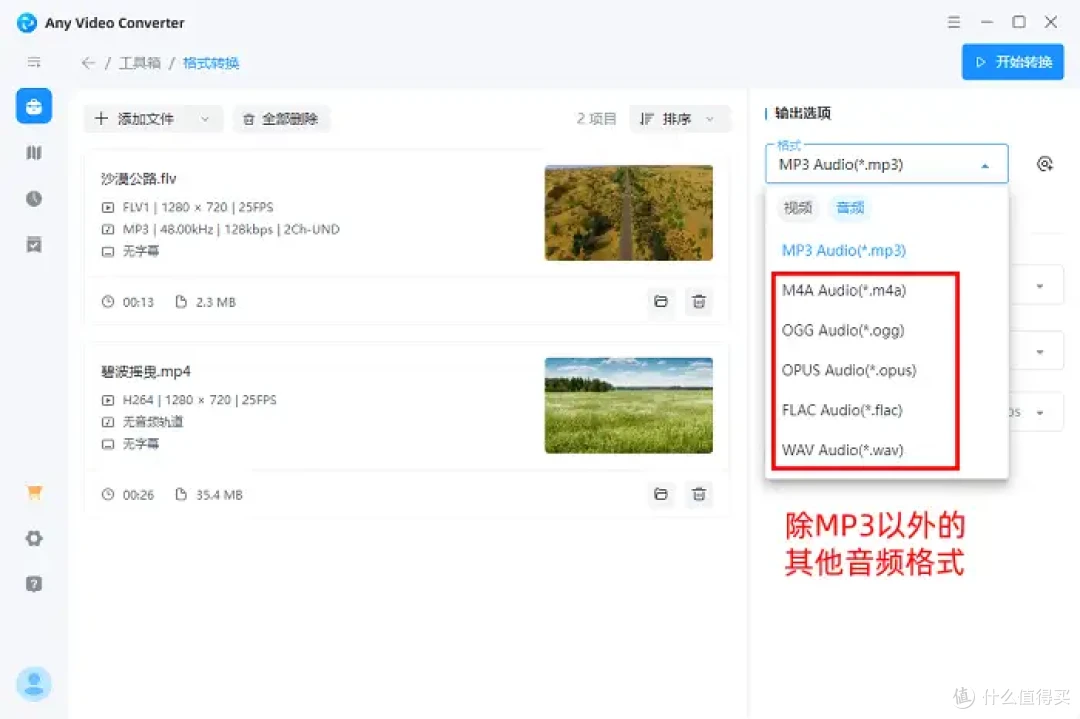Click the 00:13 duration value

(138, 302)
